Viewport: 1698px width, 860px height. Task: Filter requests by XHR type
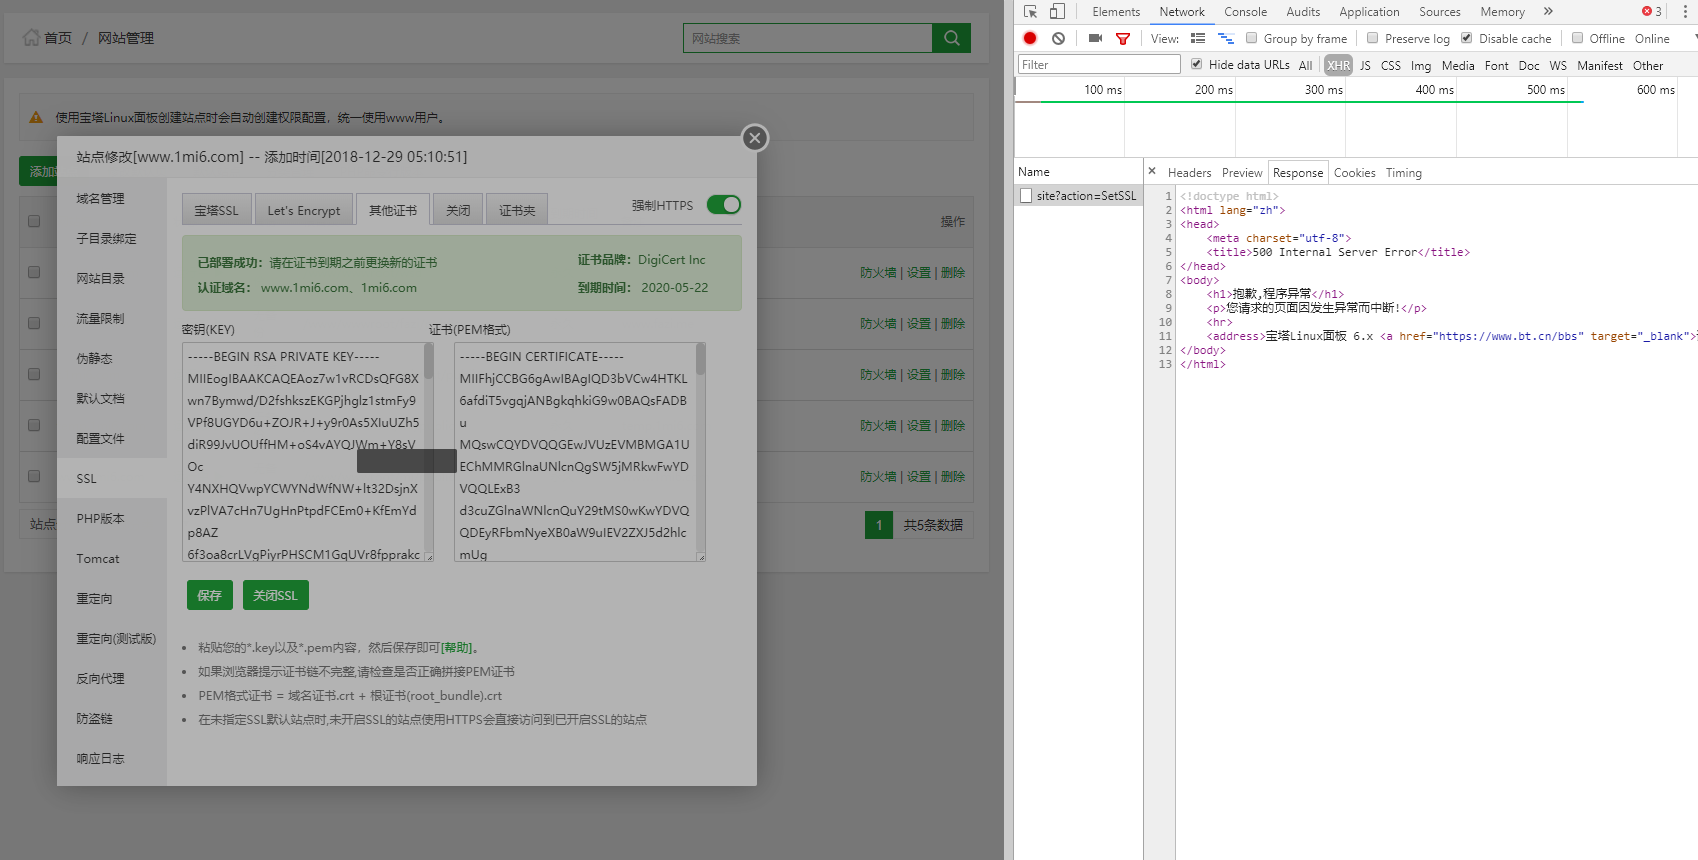pyautogui.click(x=1338, y=65)
